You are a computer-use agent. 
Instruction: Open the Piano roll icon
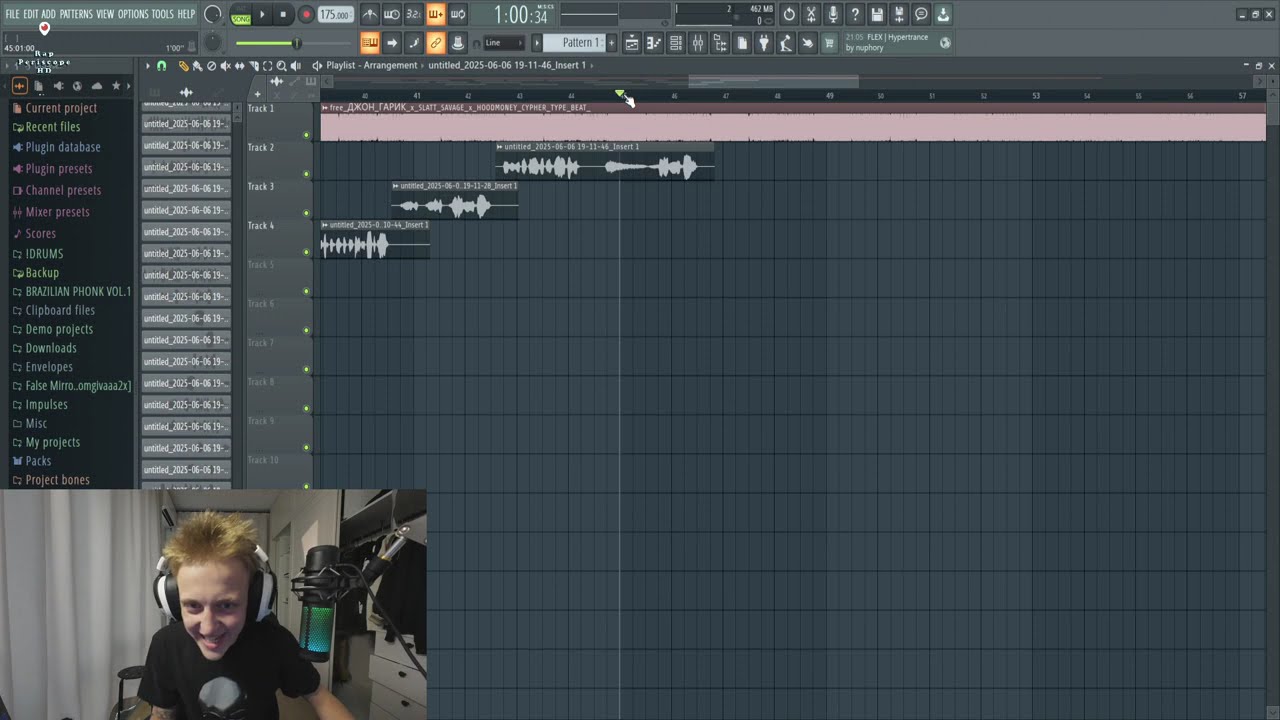pos(654,43)
